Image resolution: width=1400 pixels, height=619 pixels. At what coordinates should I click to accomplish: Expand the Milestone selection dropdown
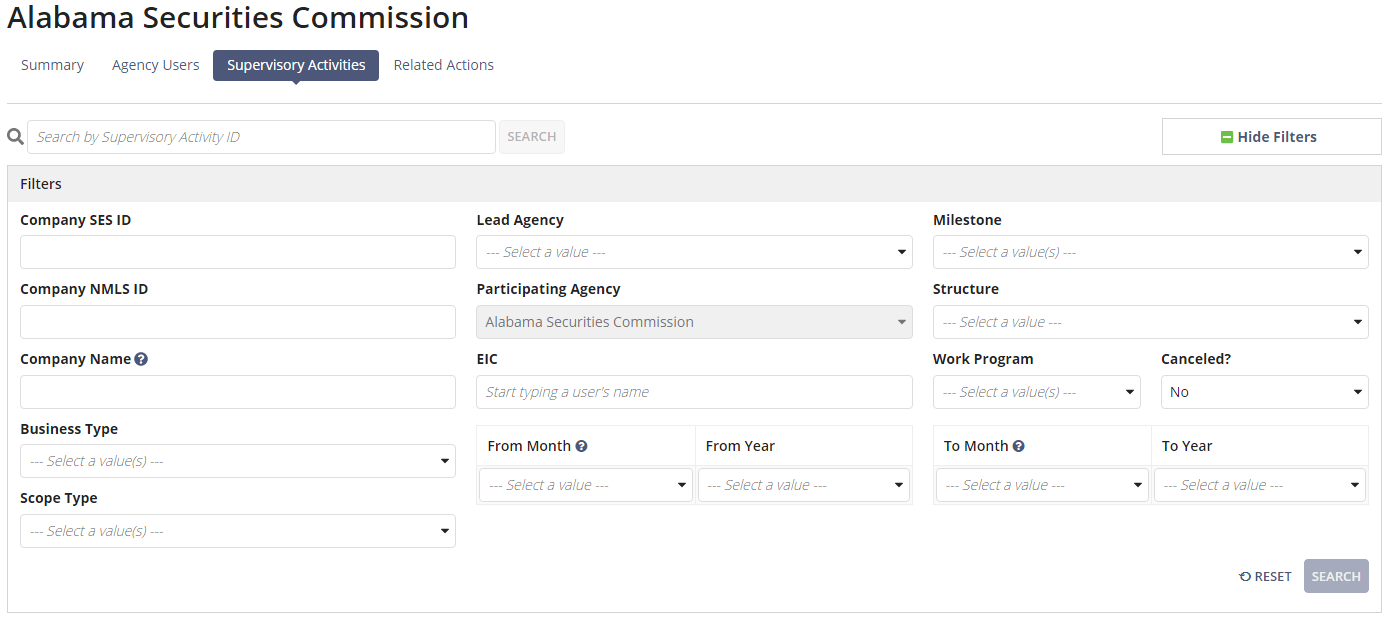pos(1151,252)
